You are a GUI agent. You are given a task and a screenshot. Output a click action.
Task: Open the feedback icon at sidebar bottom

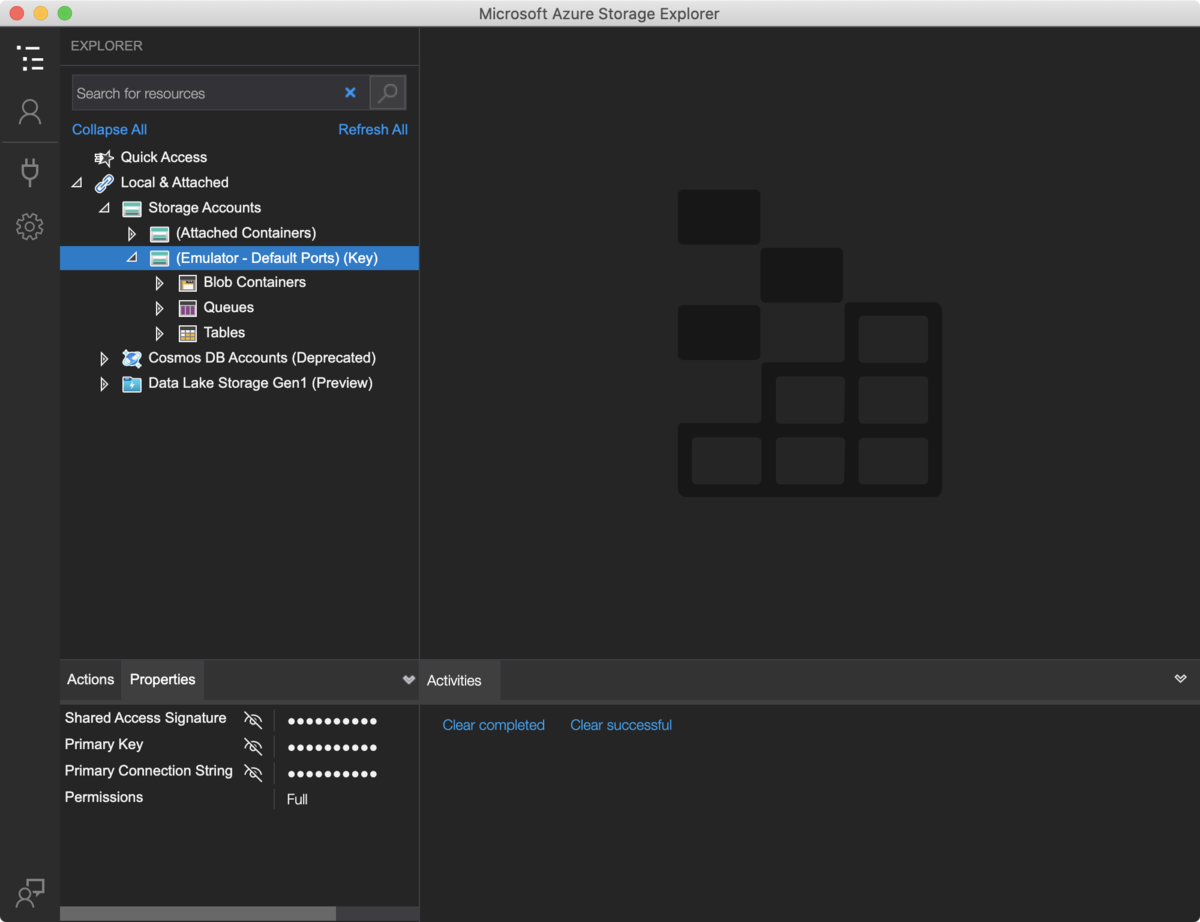(30, 893)
